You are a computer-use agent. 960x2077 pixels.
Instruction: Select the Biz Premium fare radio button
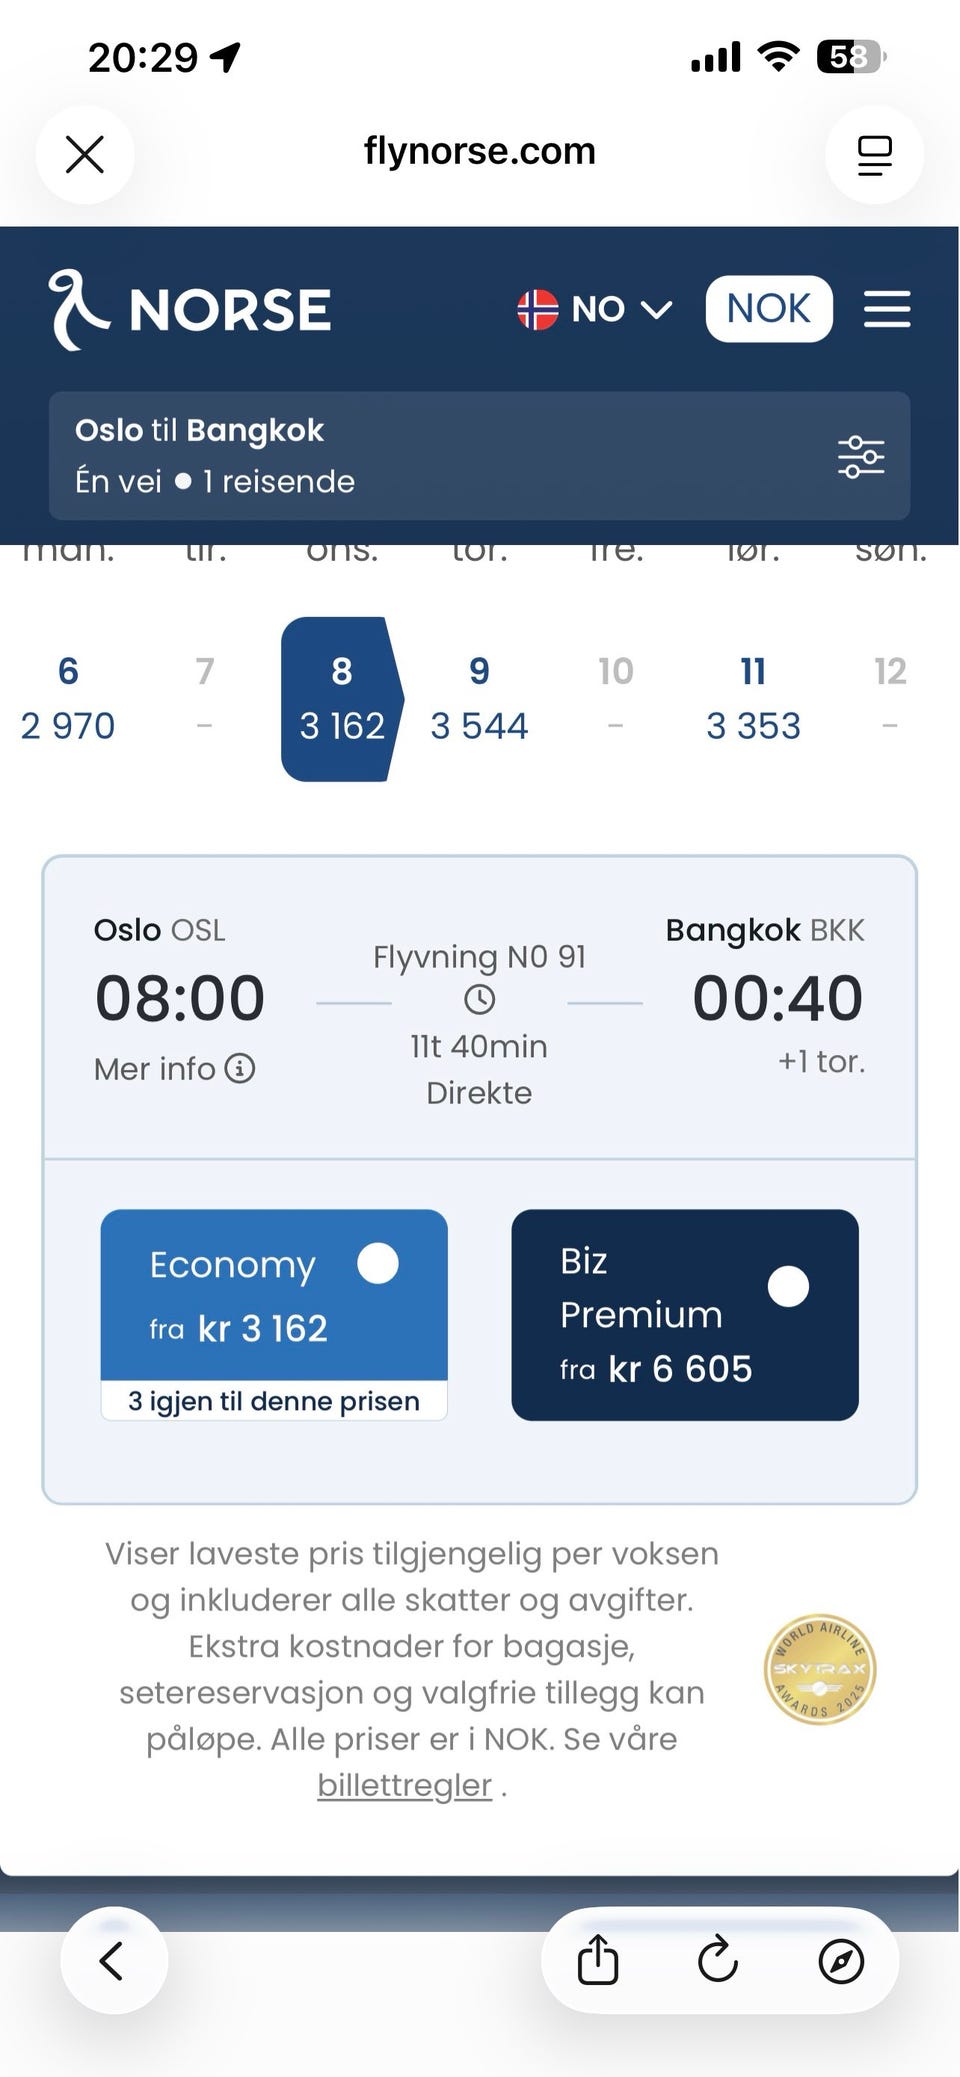coord(788,1286)
